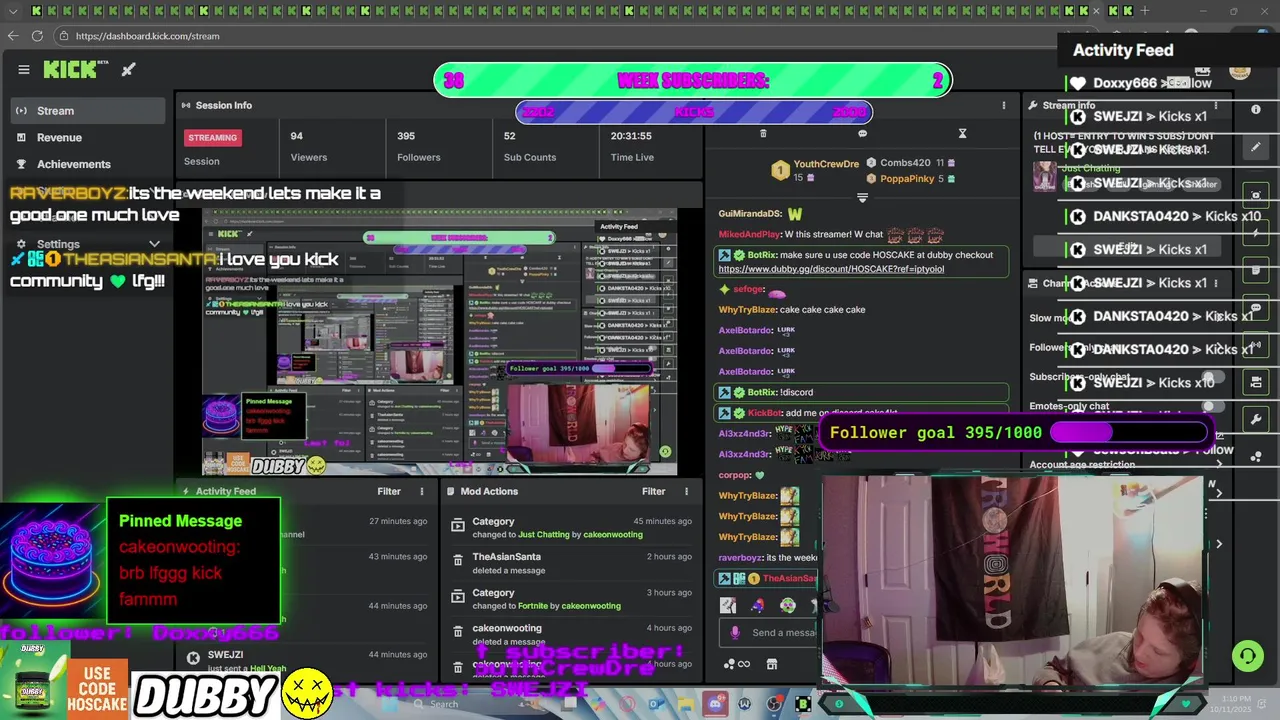This screenshot has width=1280, height=720.
Task: Click the Just Chatting category change row
Action: [x=570, y=528]
